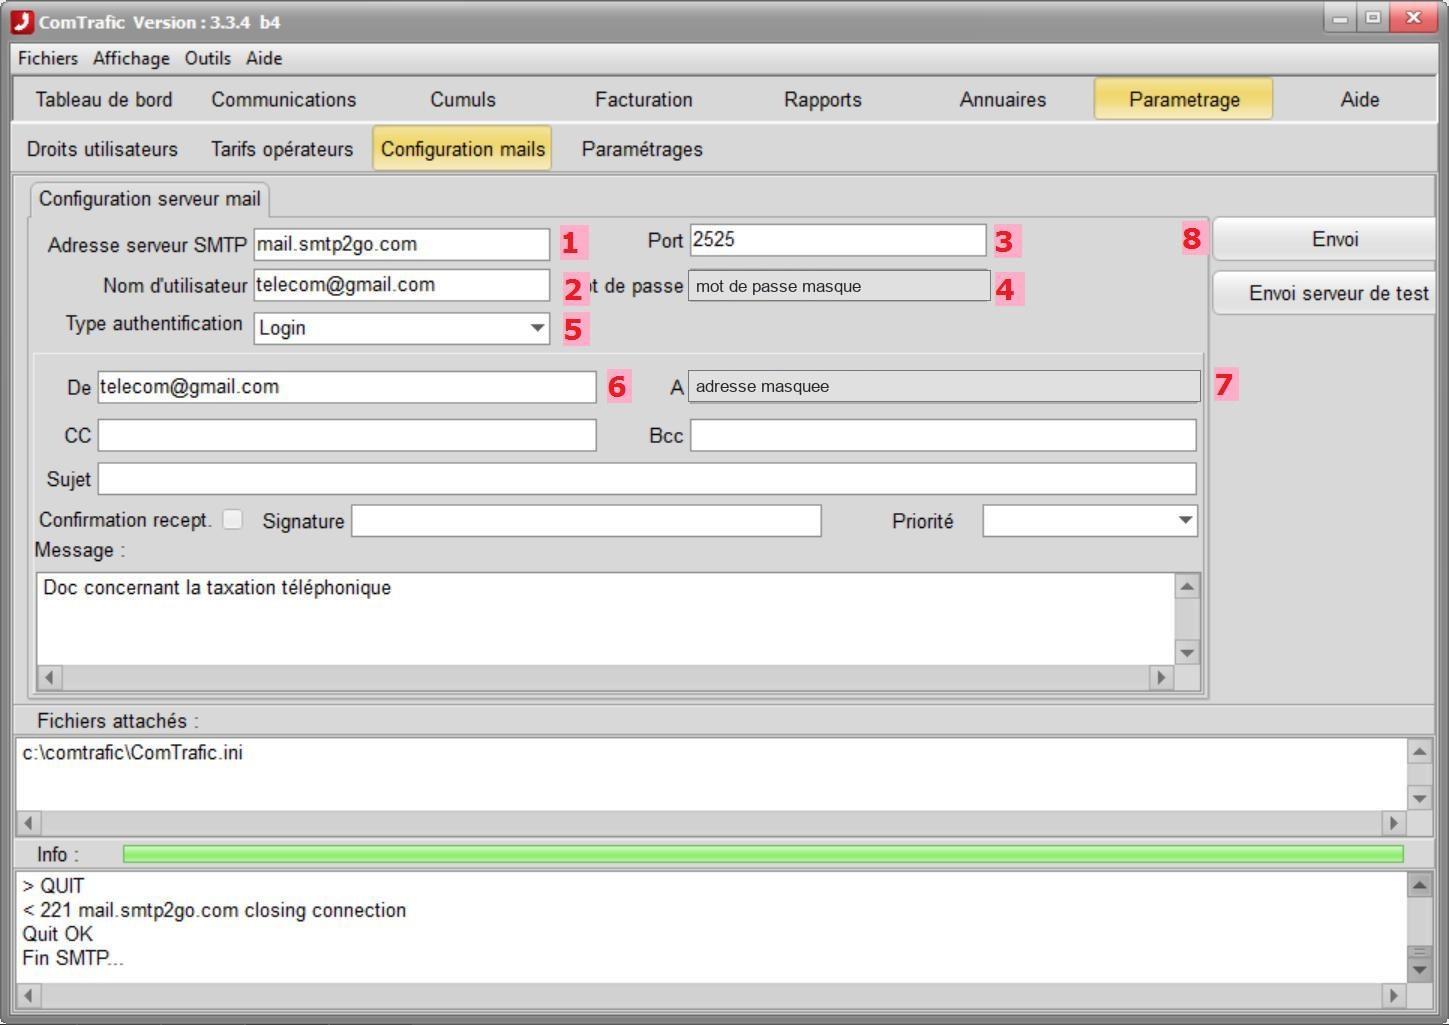Go to the Cumuls tab
The width and height of the screenshot is (1449, 1025).
click(463, 99)
